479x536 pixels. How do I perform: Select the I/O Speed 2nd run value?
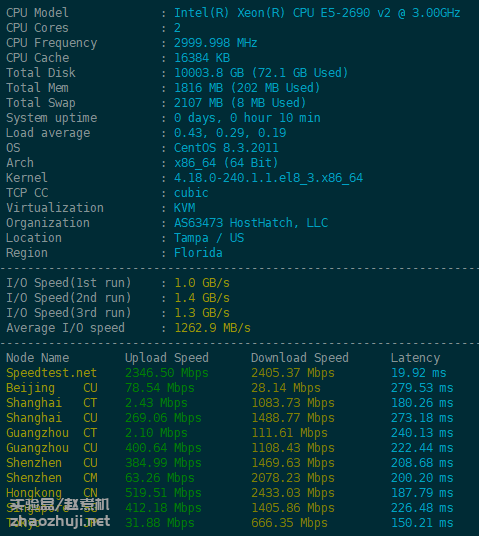pyautogui.click(x=202, y=298)
